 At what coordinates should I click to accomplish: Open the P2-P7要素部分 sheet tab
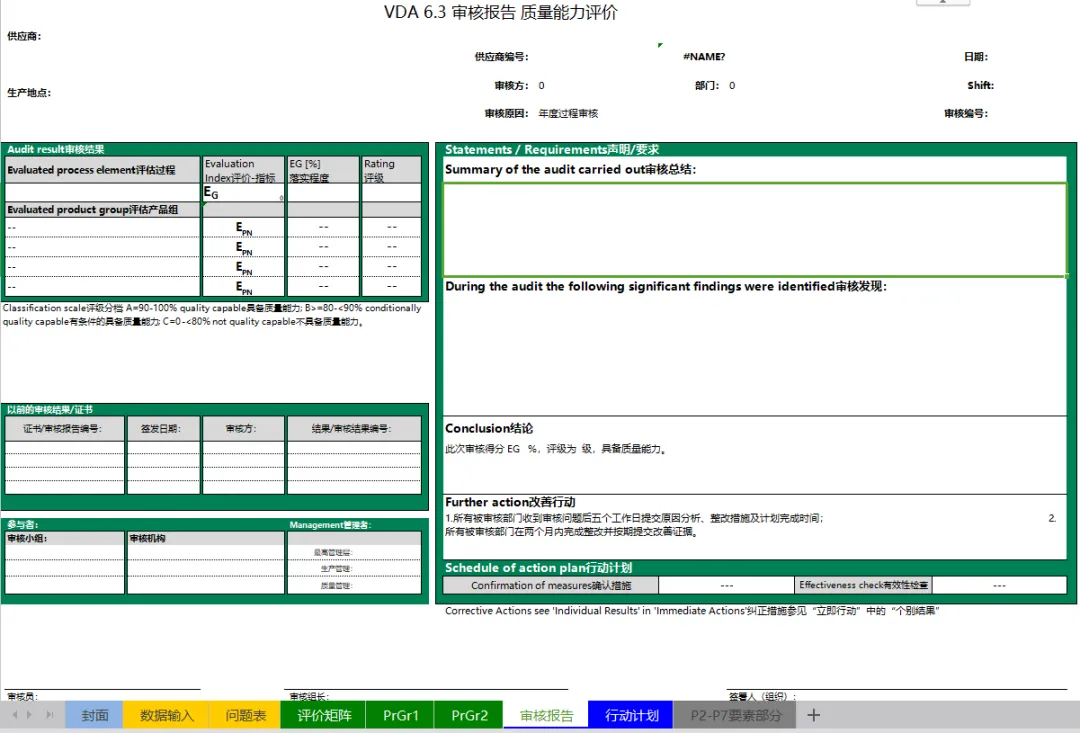tap(735, 715)
